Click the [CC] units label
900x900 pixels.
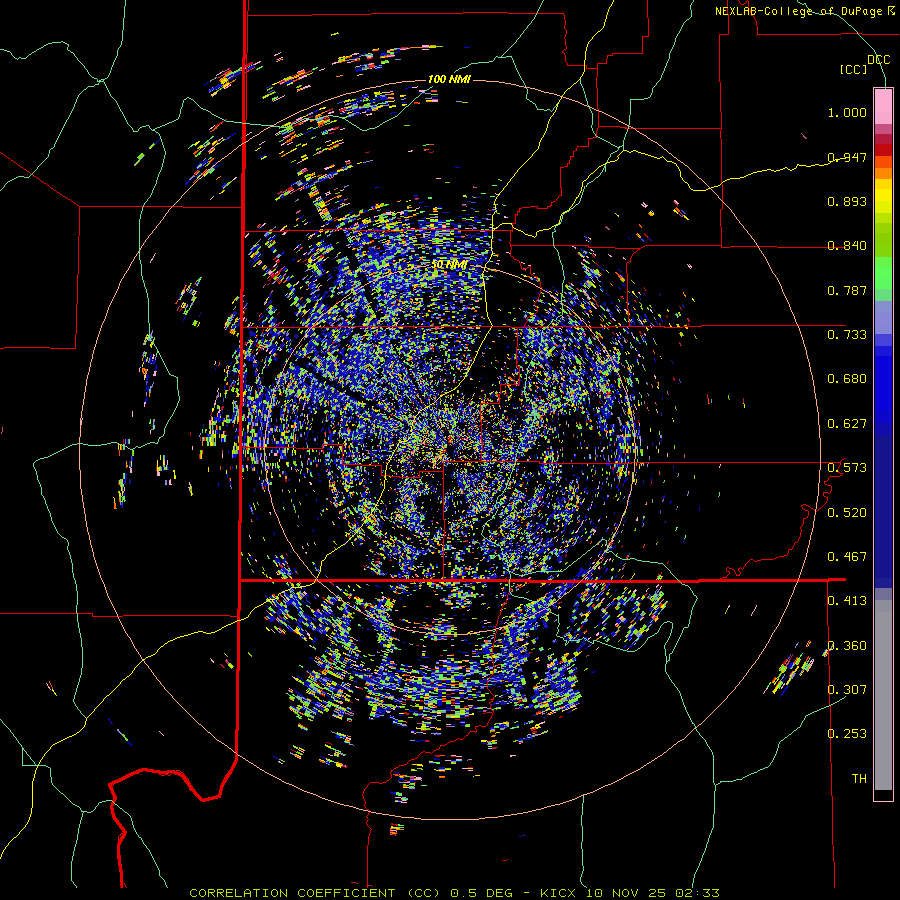tap(854, 70)
